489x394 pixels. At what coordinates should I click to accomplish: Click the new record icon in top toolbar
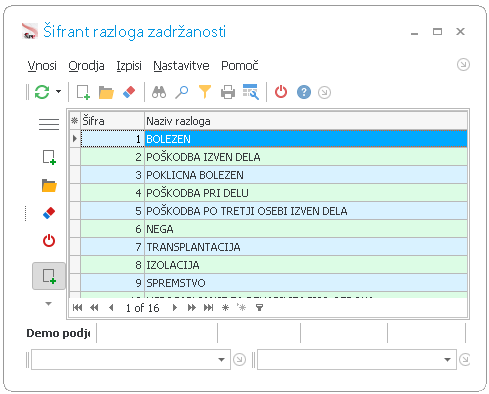point(83,92)
